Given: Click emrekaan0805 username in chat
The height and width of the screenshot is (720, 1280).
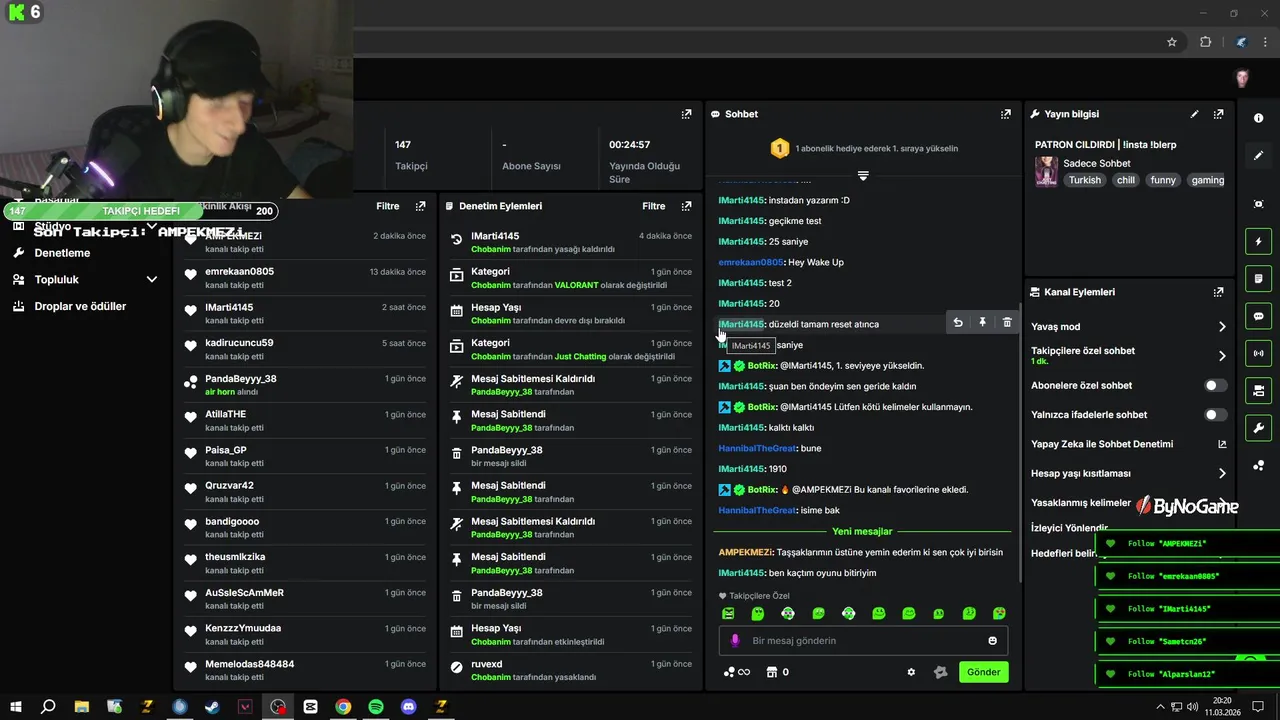Looking at the screenshot, I should (751, 262).
